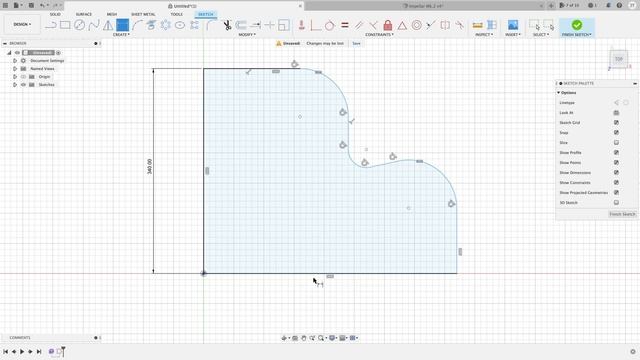
Task: Toggle the Snap checkbox
Action: (616, 133)
